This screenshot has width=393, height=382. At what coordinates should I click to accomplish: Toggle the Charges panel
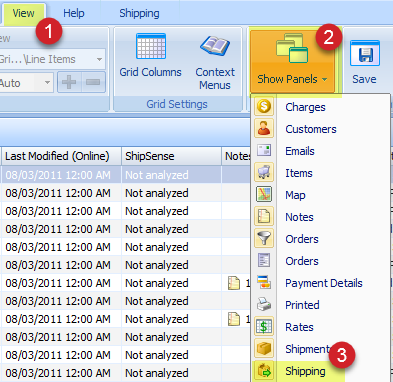pyautogui.click(x=305, y=107)
